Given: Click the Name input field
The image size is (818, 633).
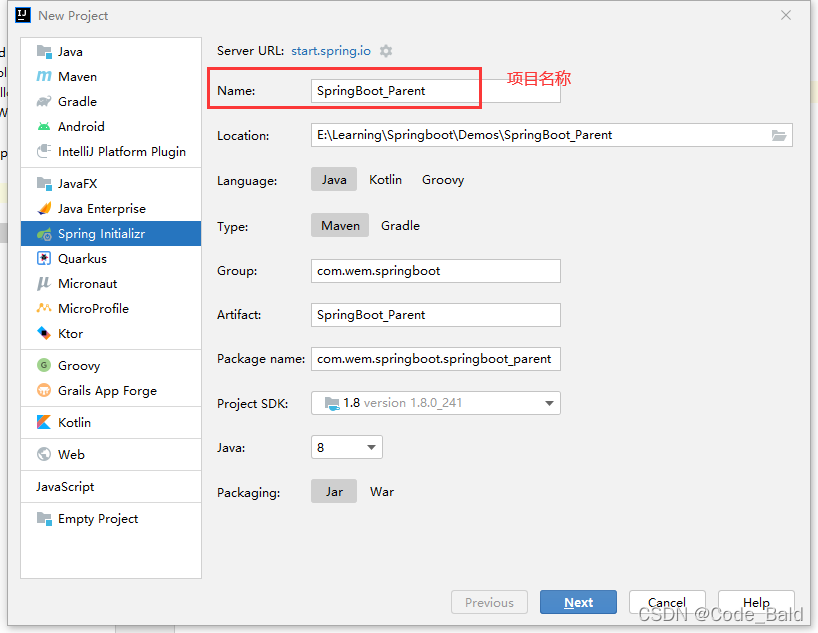Looking at the screenshot, I should 436,91.
